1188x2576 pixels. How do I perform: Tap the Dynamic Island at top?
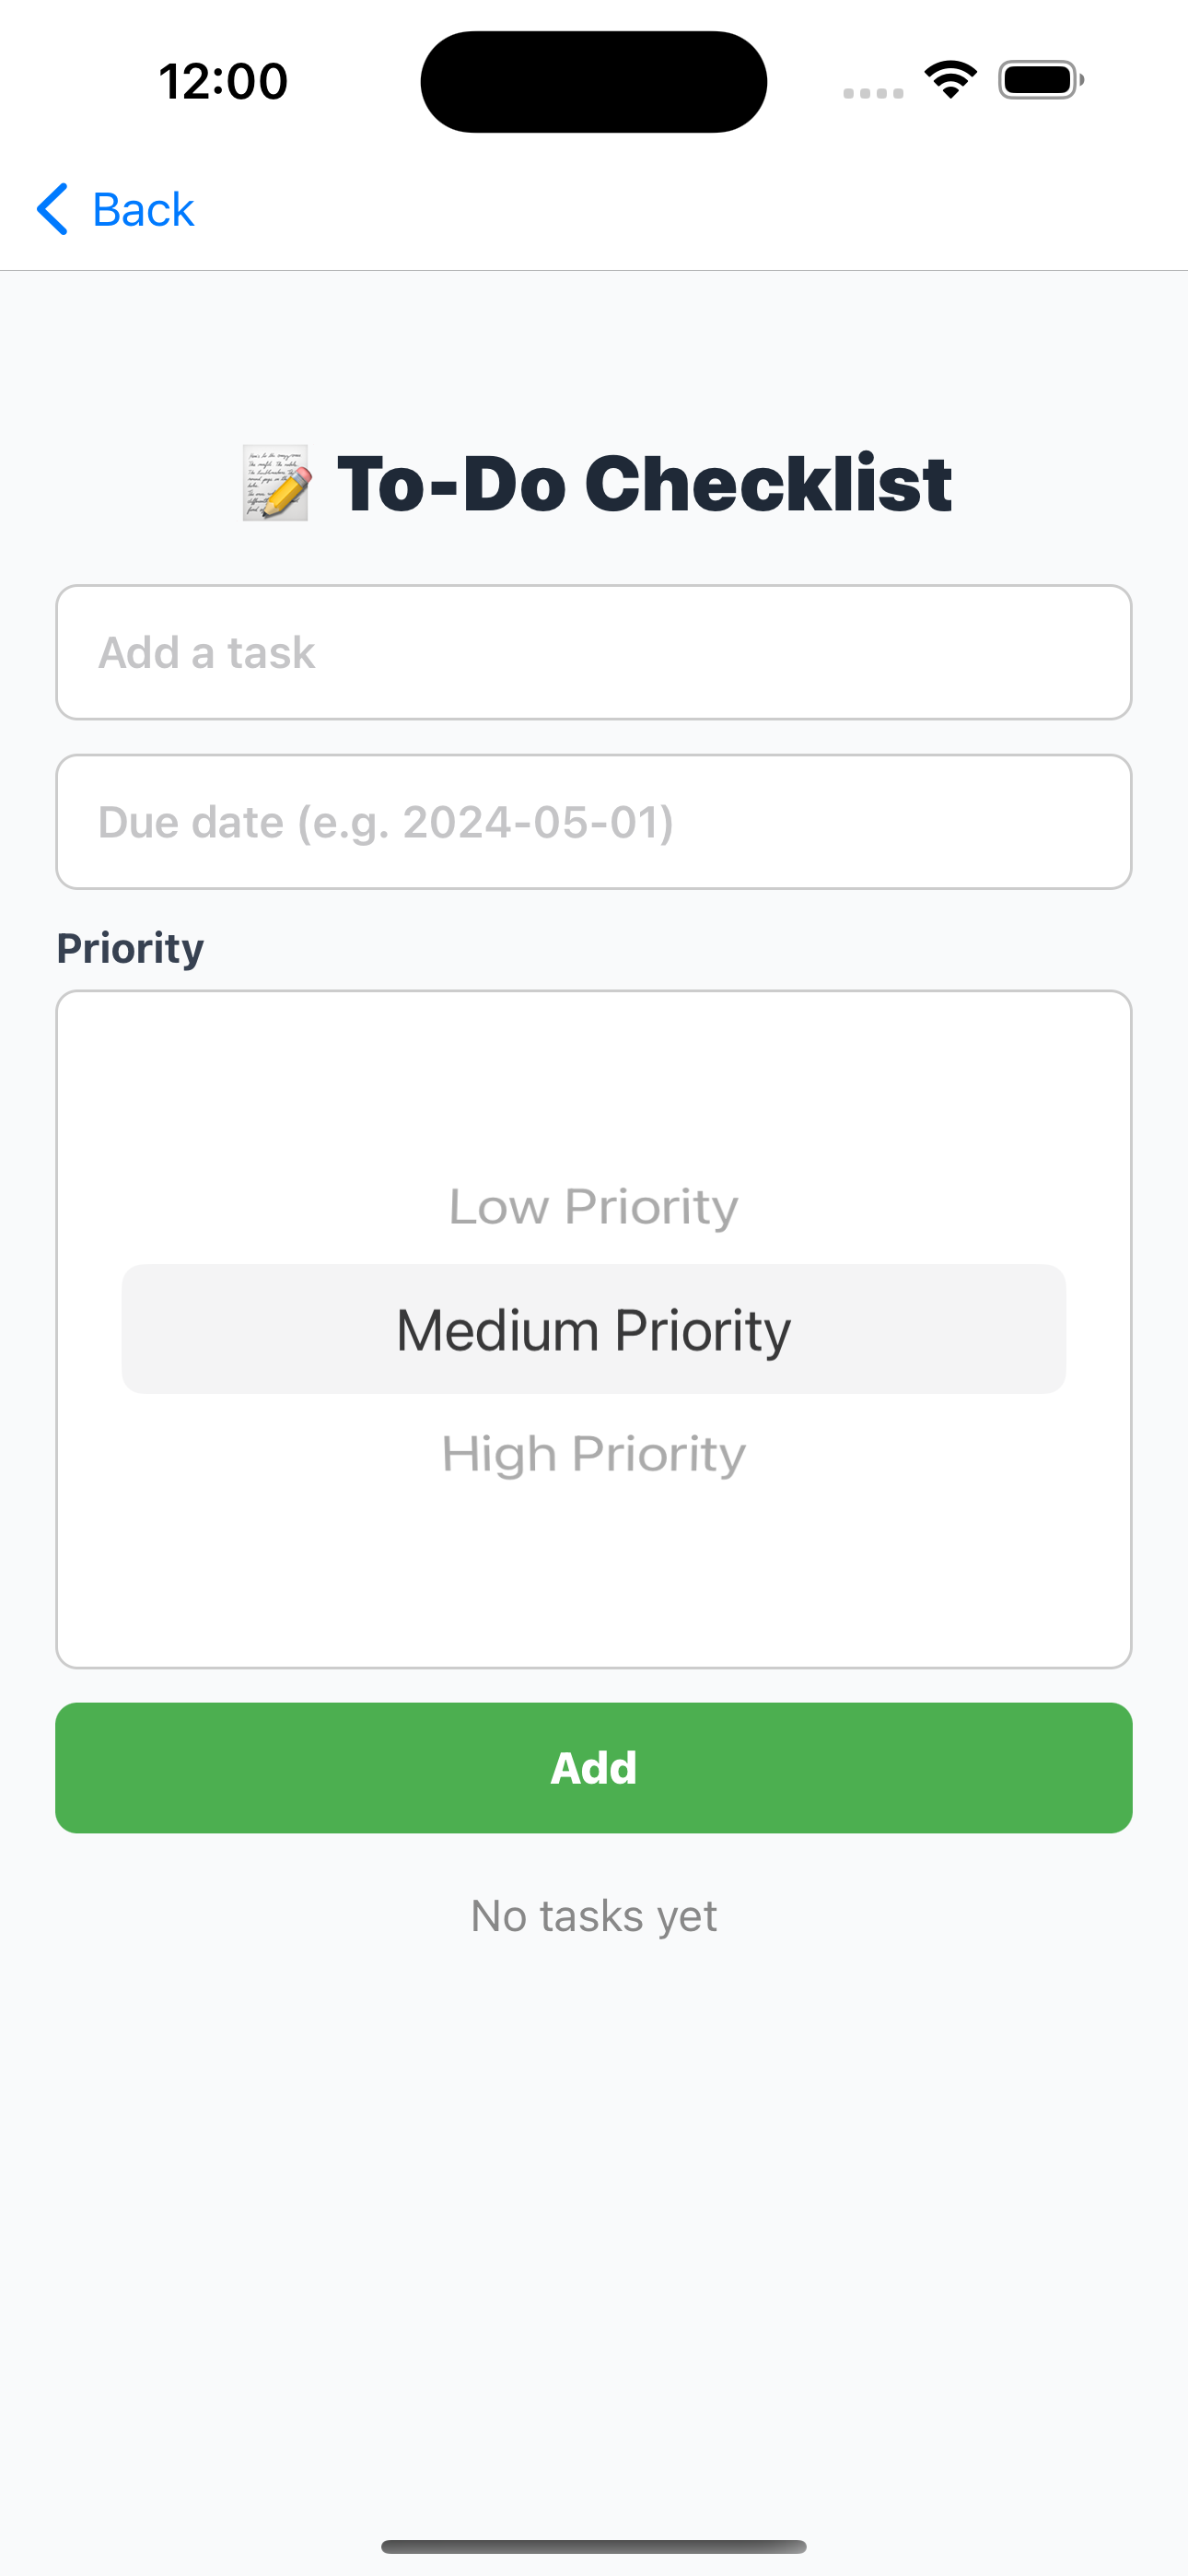[x=594, y=81]
